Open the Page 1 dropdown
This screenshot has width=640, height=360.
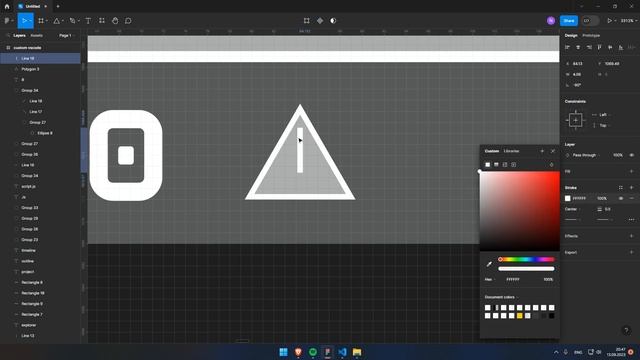pos(67,36)
